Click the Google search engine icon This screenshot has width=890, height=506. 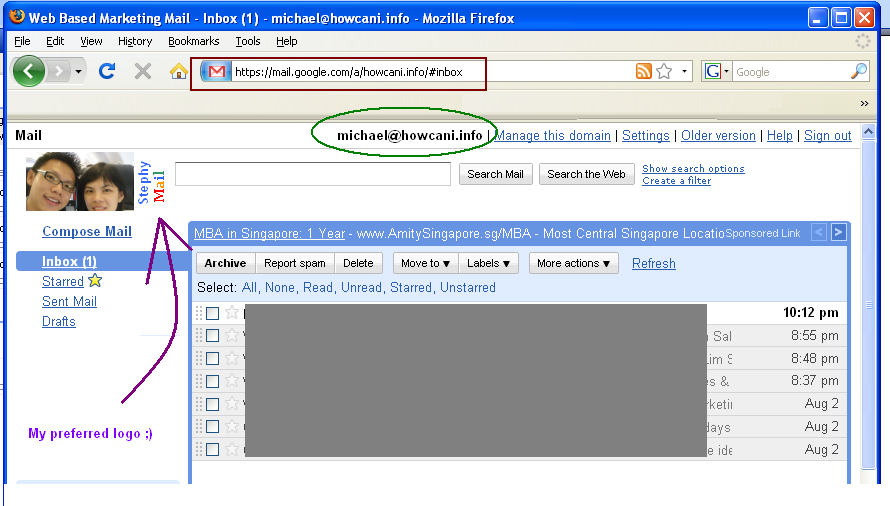pos(712,72)
